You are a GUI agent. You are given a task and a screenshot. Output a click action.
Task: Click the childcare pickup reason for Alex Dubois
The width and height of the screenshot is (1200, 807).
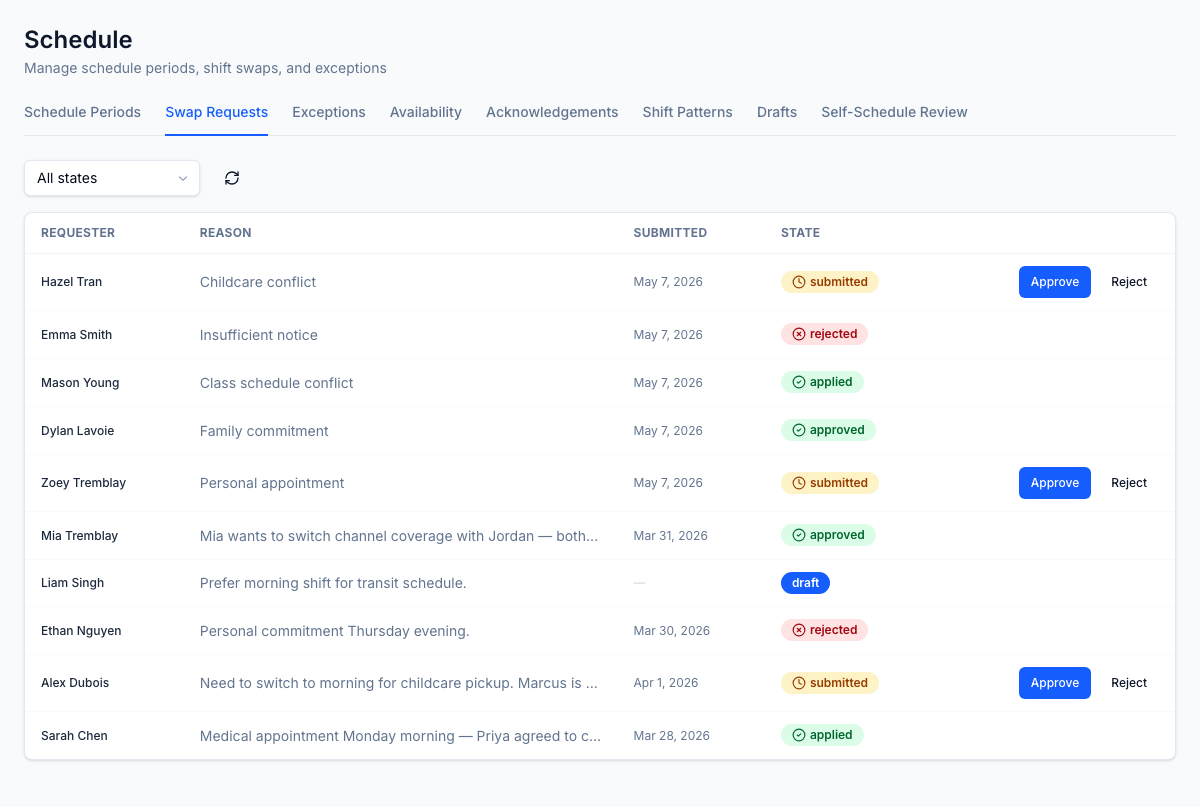coord(399,683)
